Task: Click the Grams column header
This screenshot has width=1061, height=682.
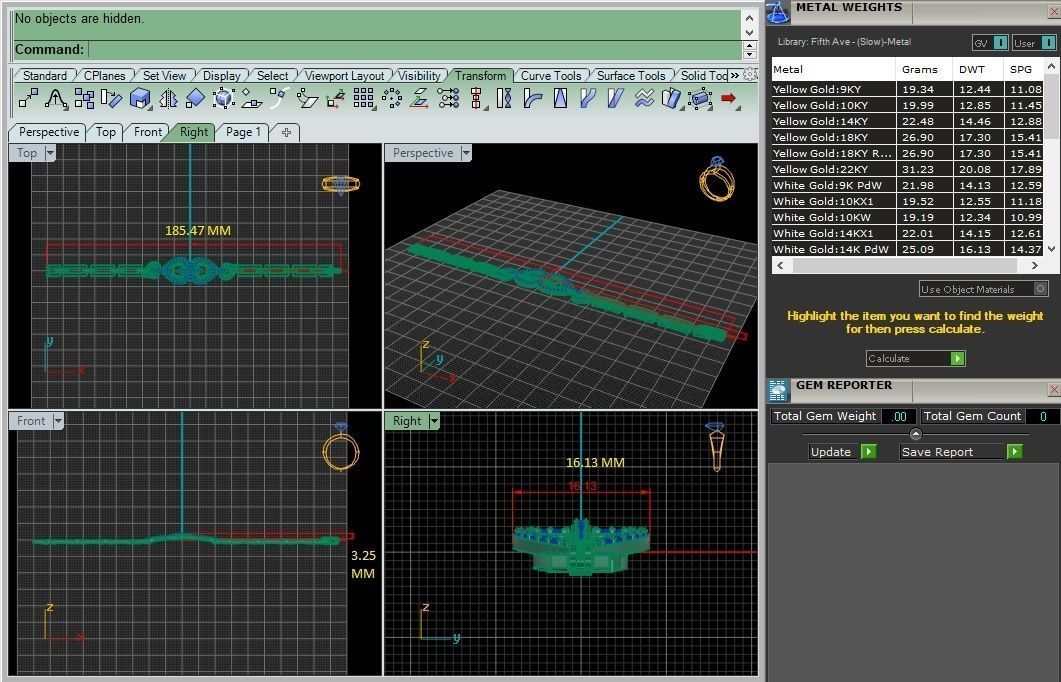Action: 924,69
